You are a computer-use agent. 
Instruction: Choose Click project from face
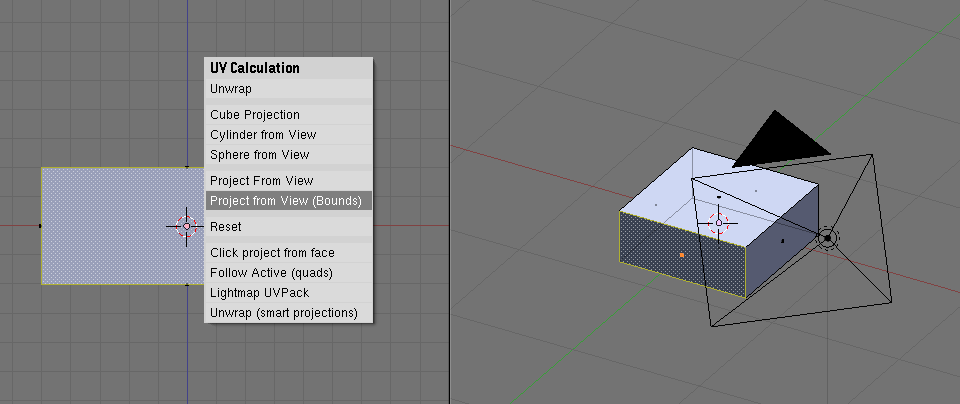(288, 253)
